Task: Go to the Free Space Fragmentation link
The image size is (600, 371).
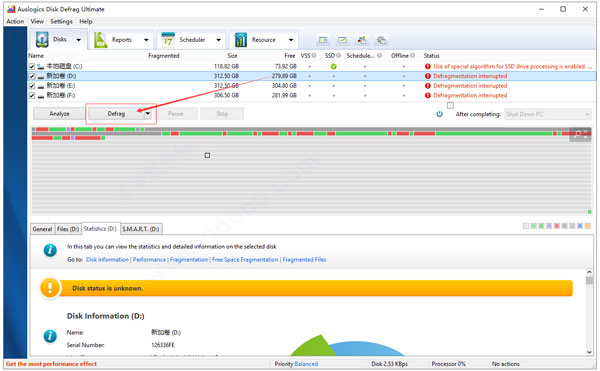Action: click(x=245, y=260)
